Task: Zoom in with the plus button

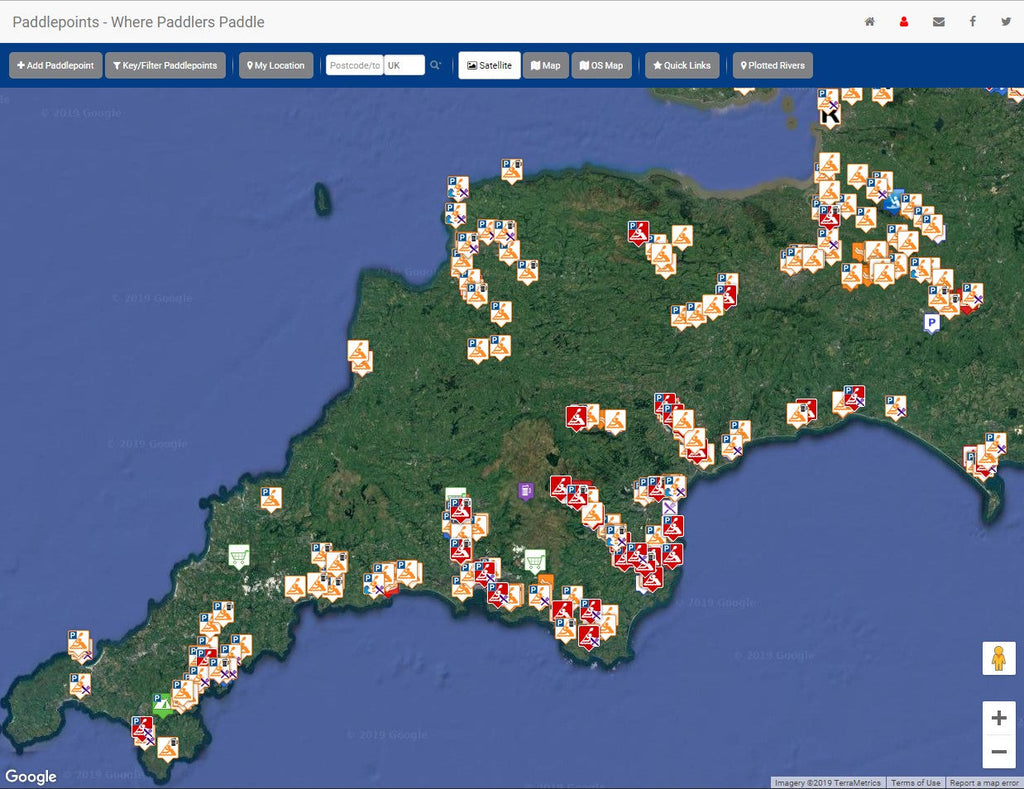Action: click(998, 718)
